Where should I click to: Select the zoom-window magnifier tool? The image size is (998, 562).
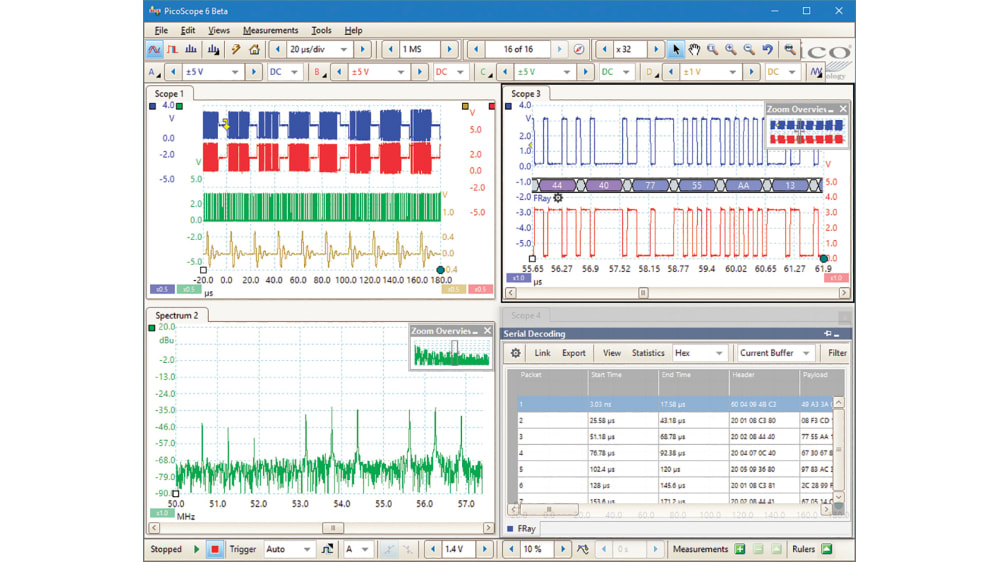pos(713,49)
